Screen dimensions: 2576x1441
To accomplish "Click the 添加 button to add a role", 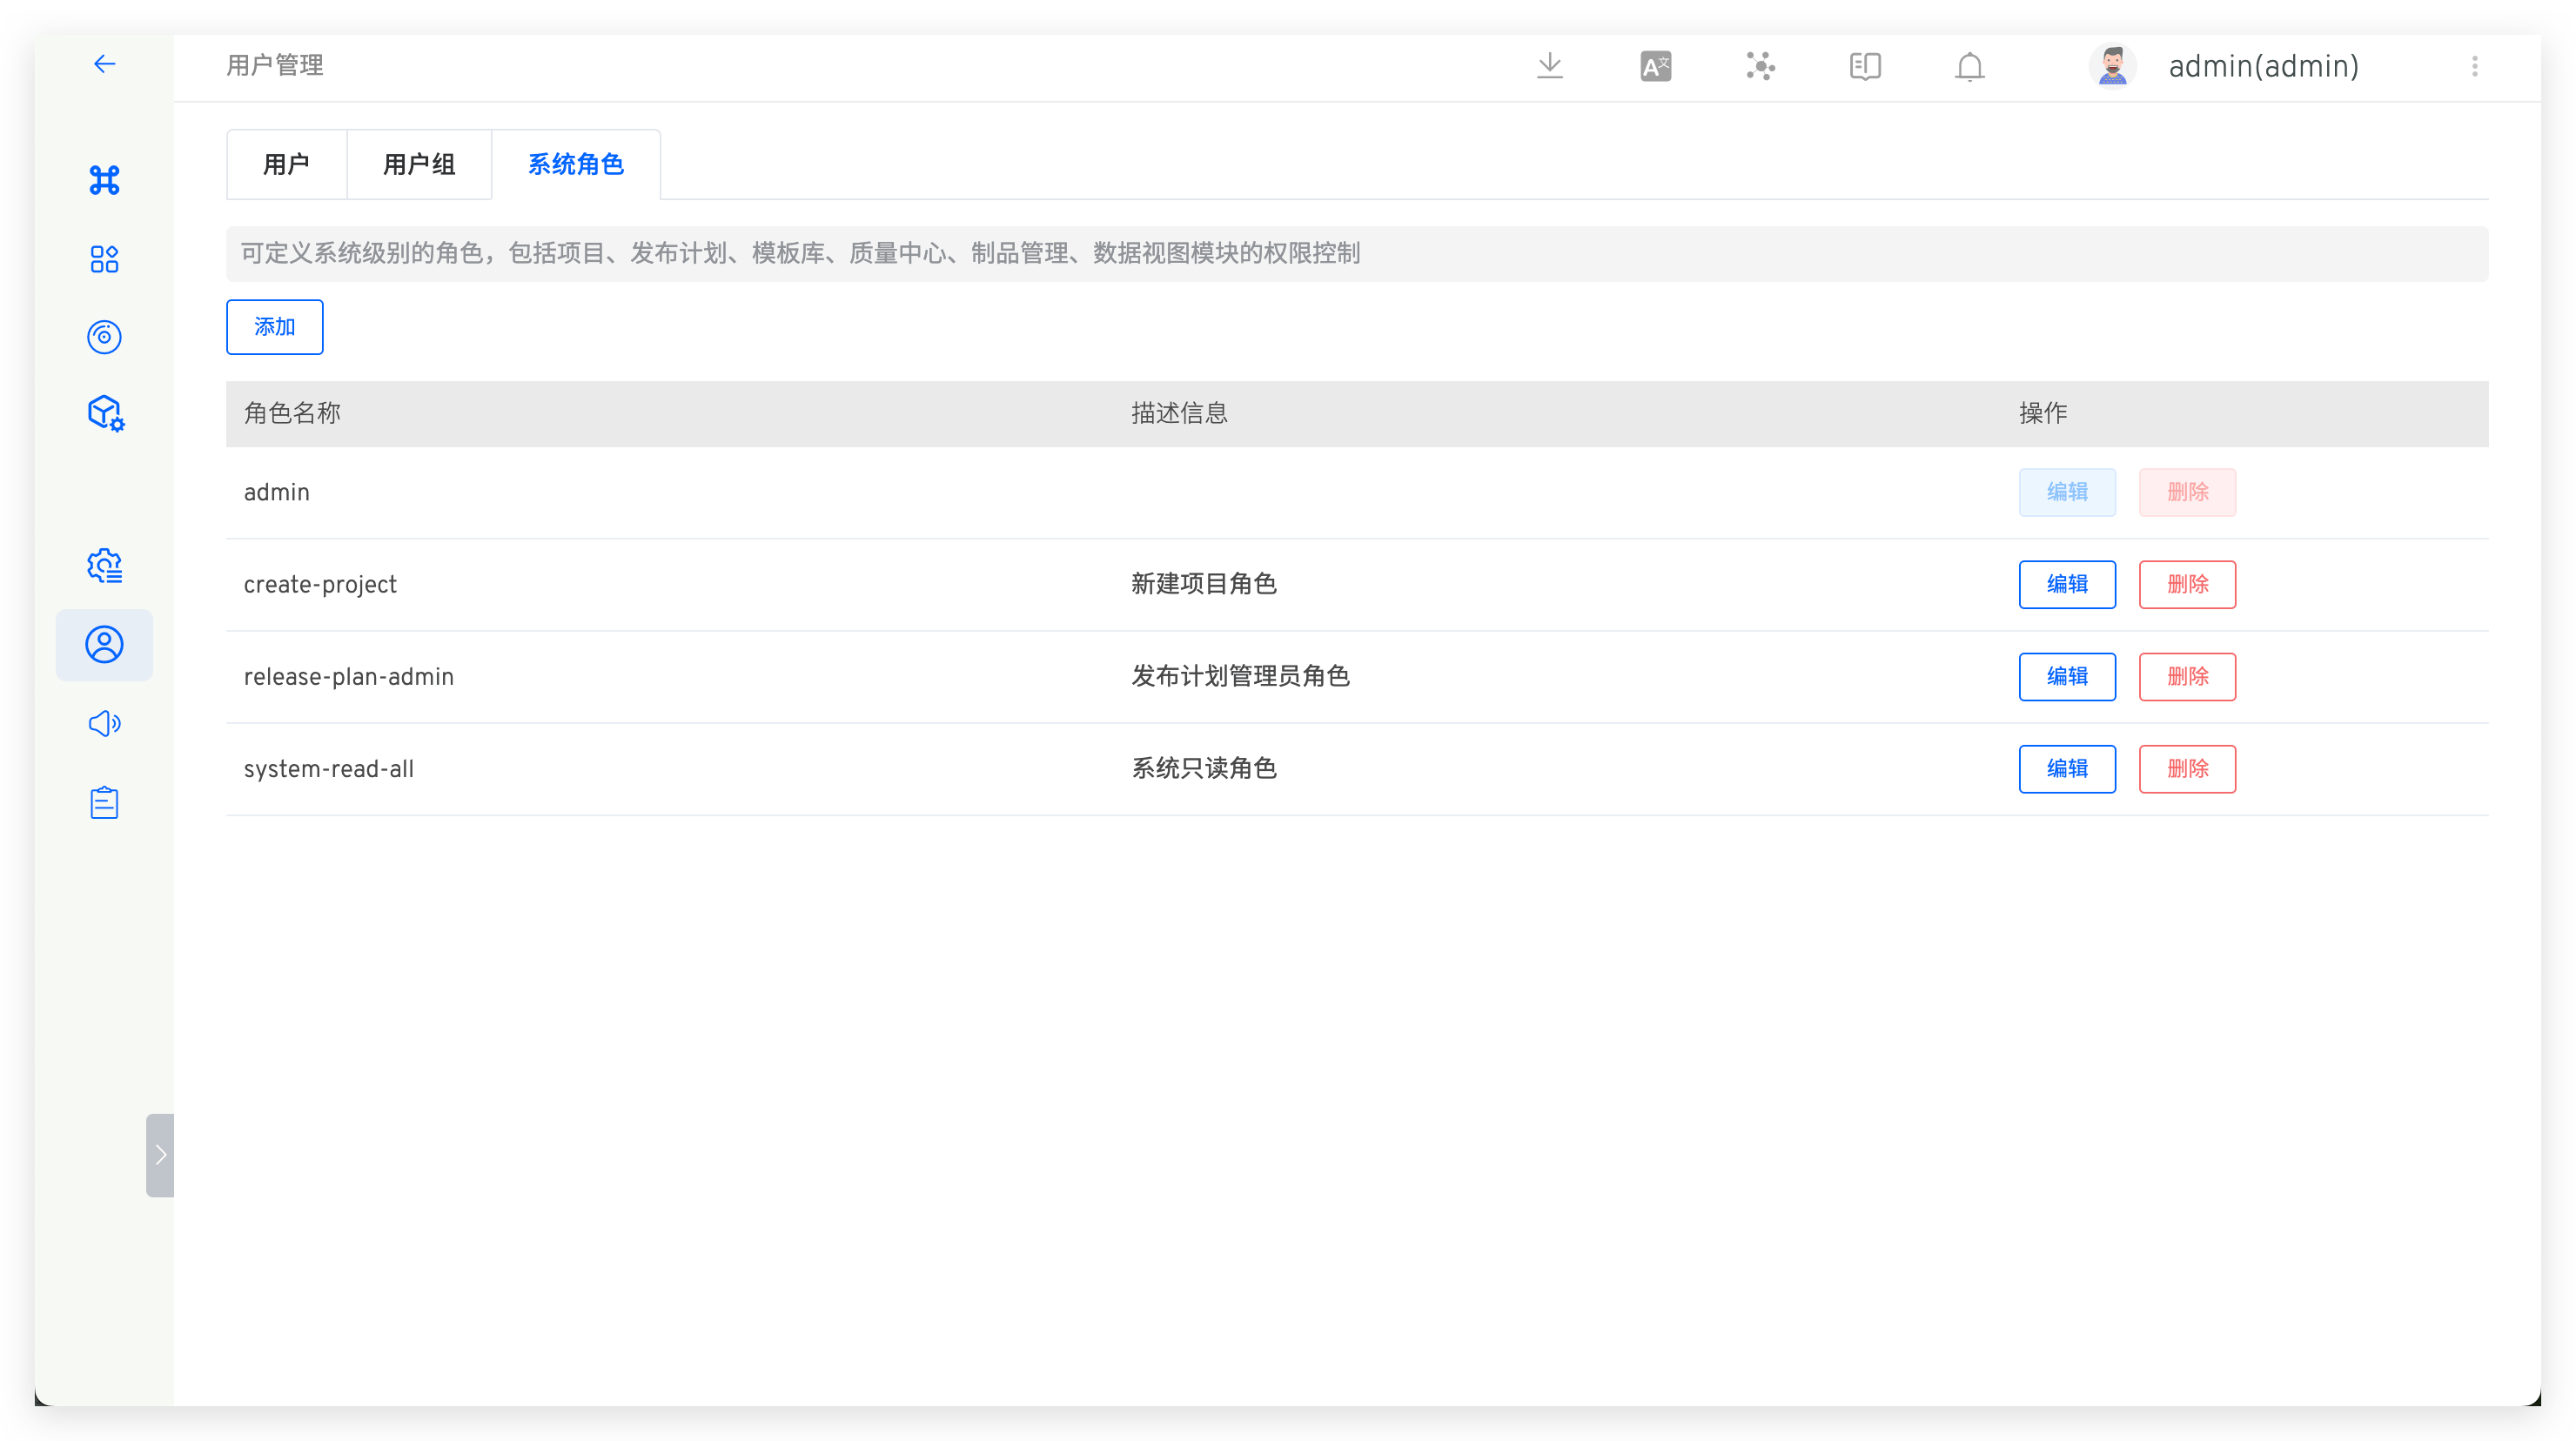I will click(274, 327).
